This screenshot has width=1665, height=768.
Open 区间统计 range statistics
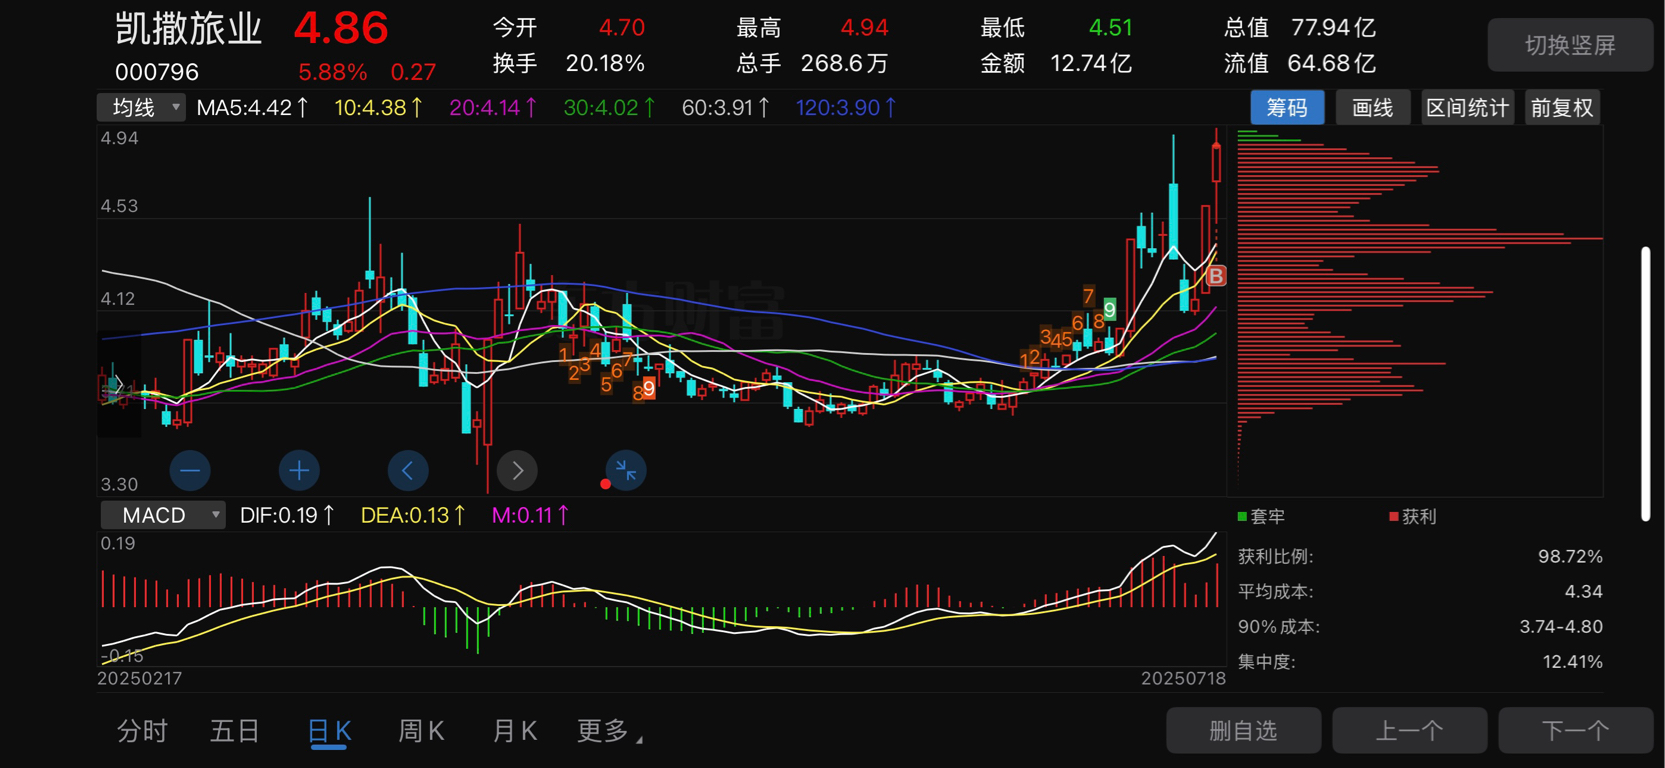point(1467,108)
